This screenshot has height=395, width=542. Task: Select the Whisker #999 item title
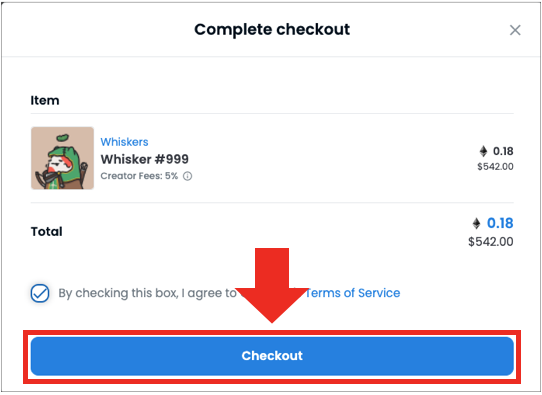(x=144, y=159)
